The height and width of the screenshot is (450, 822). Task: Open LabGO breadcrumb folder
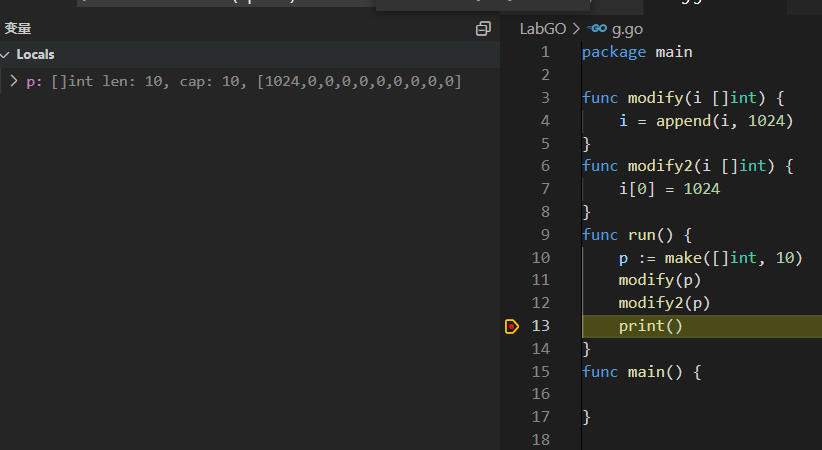click(543, 29)
